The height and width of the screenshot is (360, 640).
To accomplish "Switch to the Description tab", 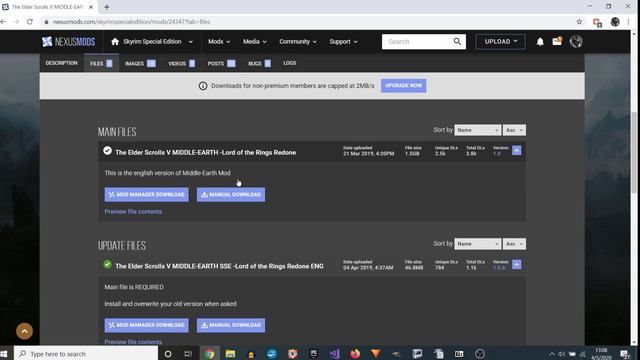I will coord(61,63).
